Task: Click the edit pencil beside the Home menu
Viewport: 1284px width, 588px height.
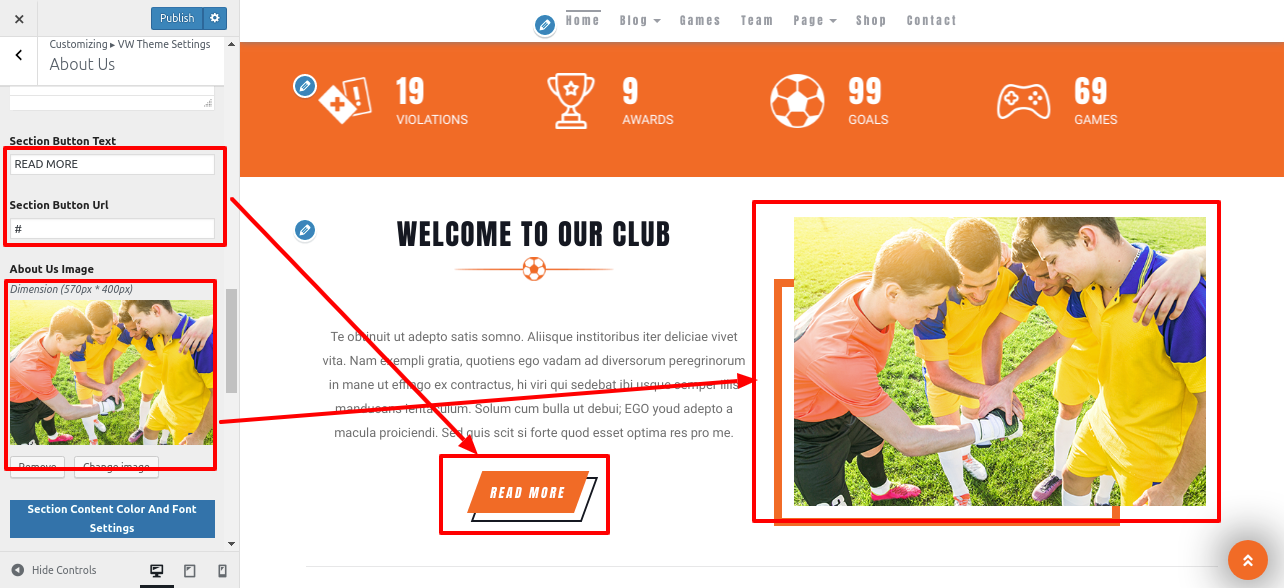Action: [544, 25]
